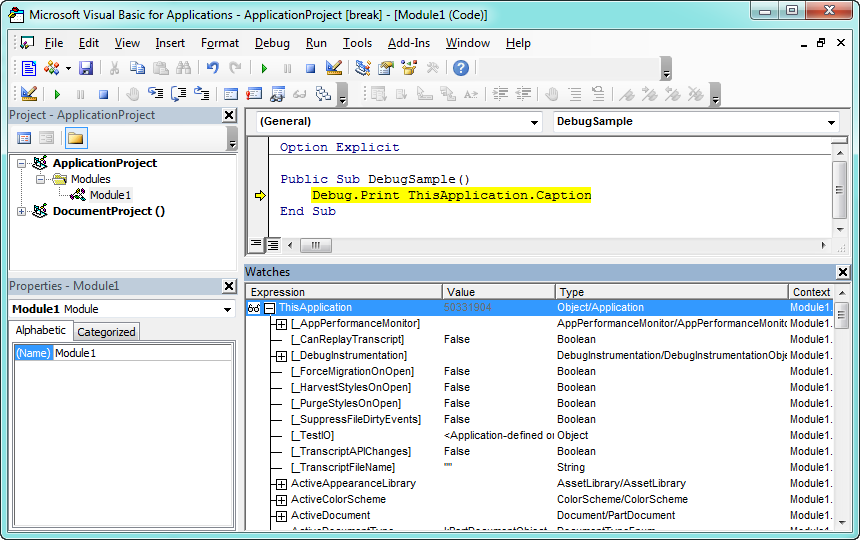Click Design Mode icon in Debug toolbar
Image resolution: width=860 pixels, height=540 pixels.
29,94
